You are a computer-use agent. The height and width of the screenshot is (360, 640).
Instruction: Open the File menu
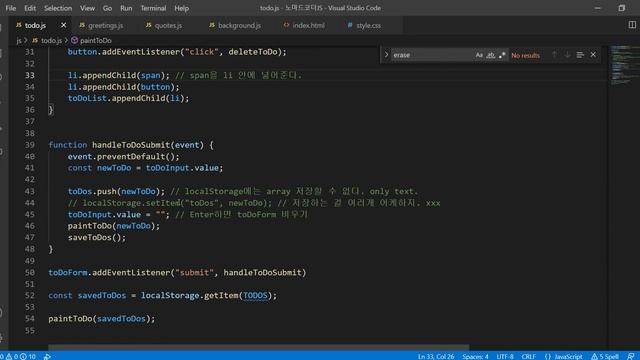pos(11,8)
